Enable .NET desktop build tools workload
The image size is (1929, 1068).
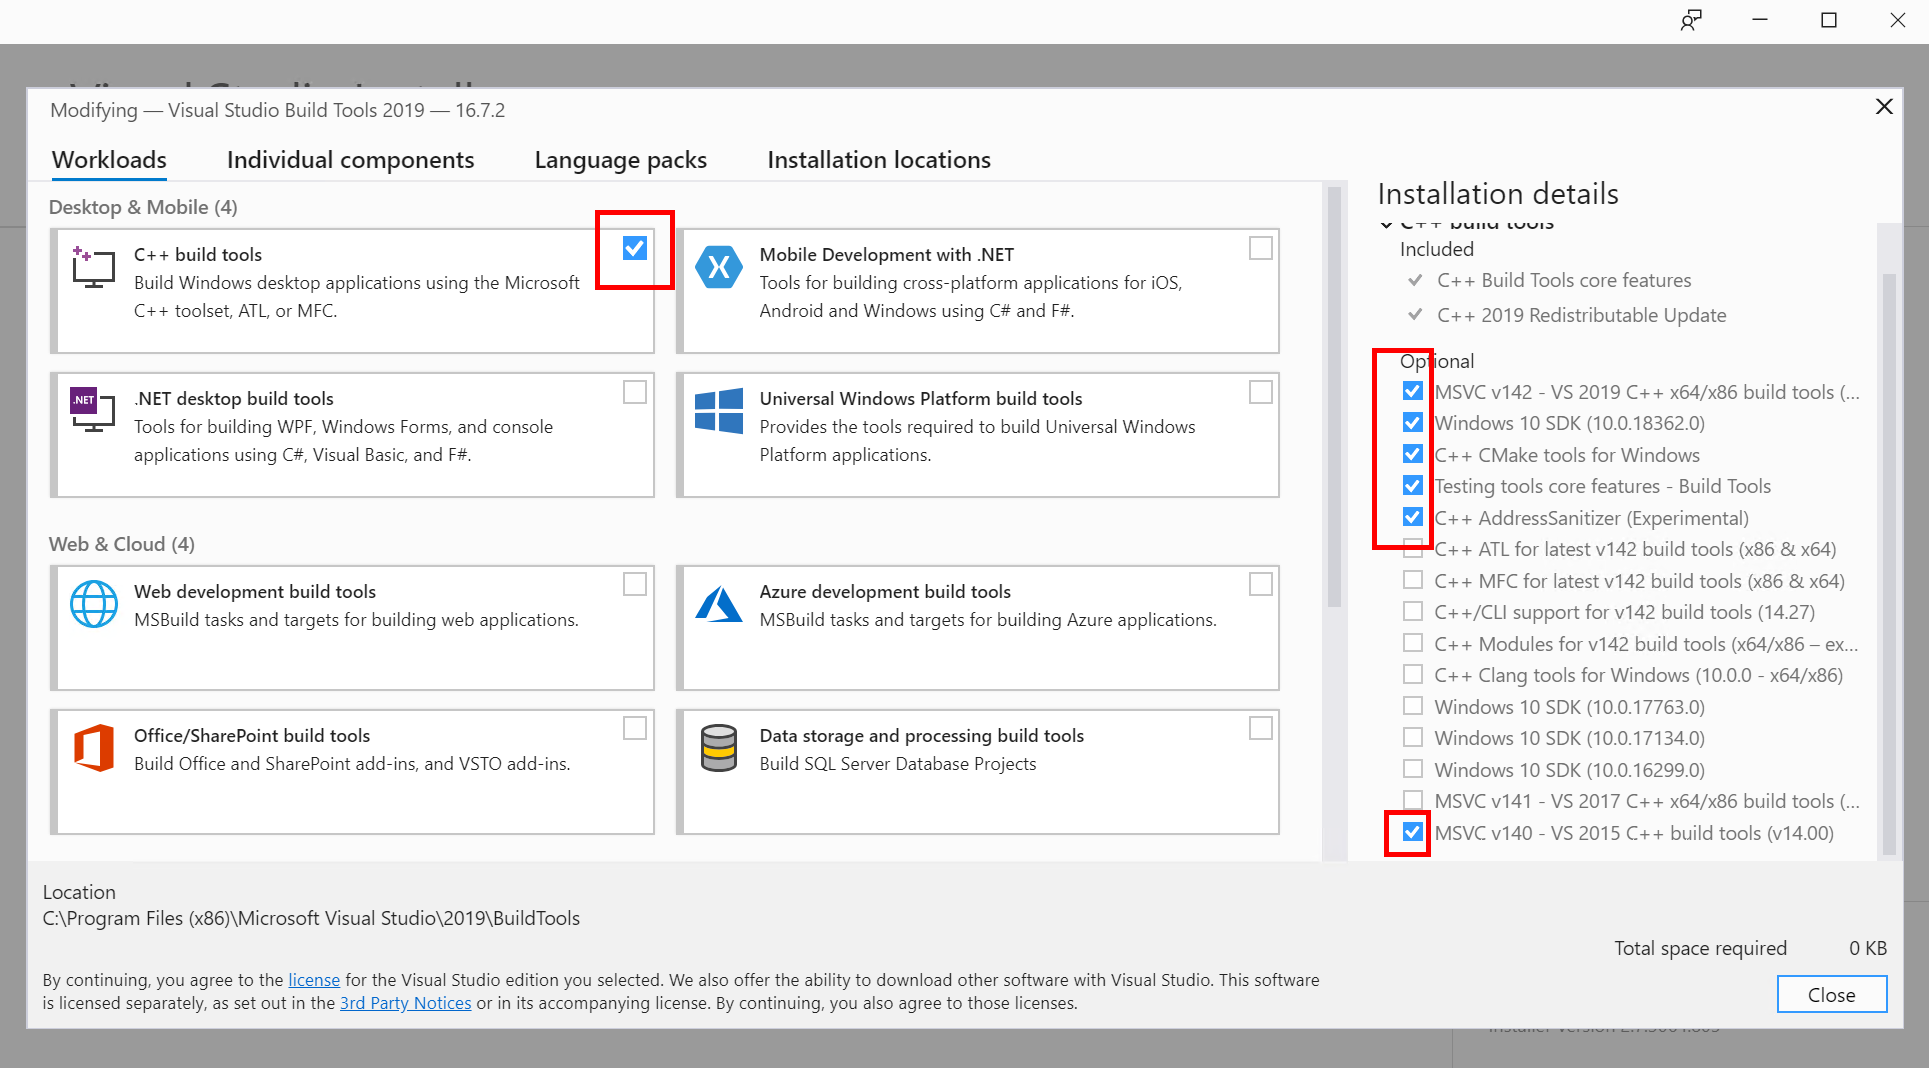[x=635, y=392]
